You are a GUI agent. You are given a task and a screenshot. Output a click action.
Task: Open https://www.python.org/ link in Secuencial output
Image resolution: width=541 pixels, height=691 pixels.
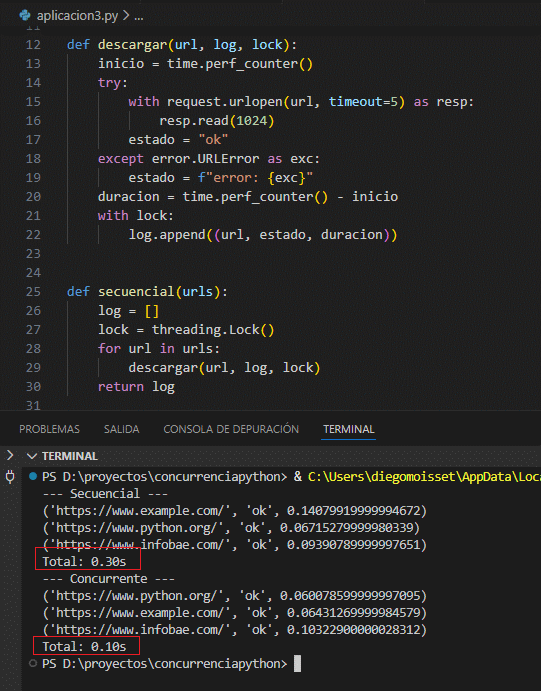[137, 528]
